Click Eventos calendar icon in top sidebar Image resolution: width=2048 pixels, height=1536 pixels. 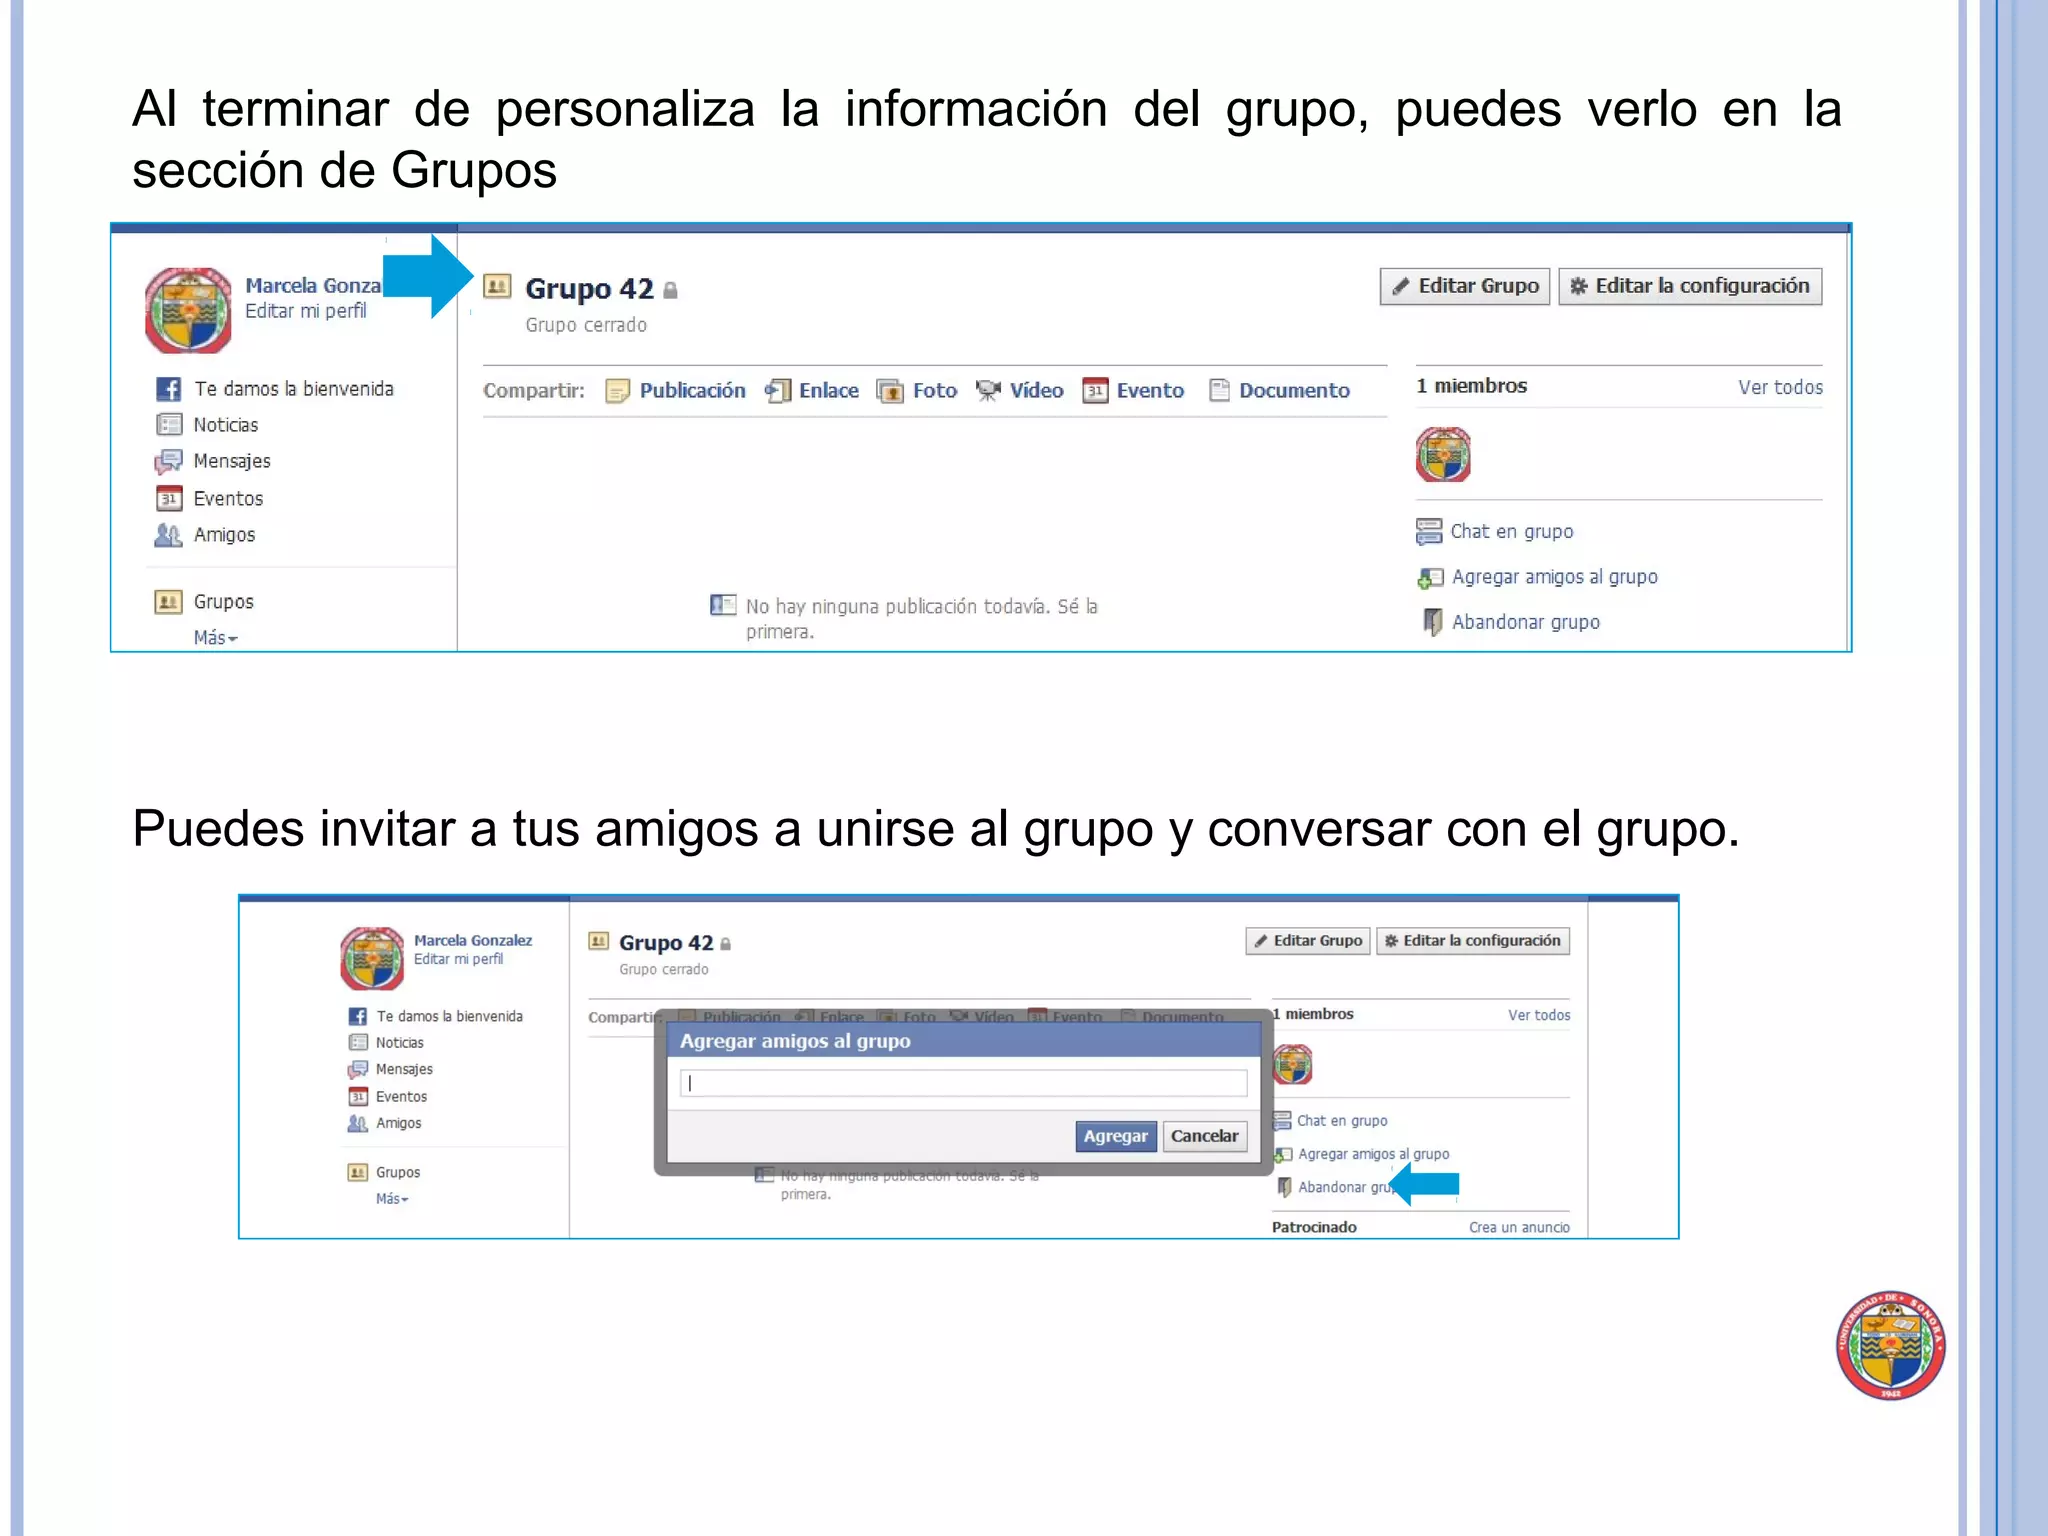click(169, 498)
